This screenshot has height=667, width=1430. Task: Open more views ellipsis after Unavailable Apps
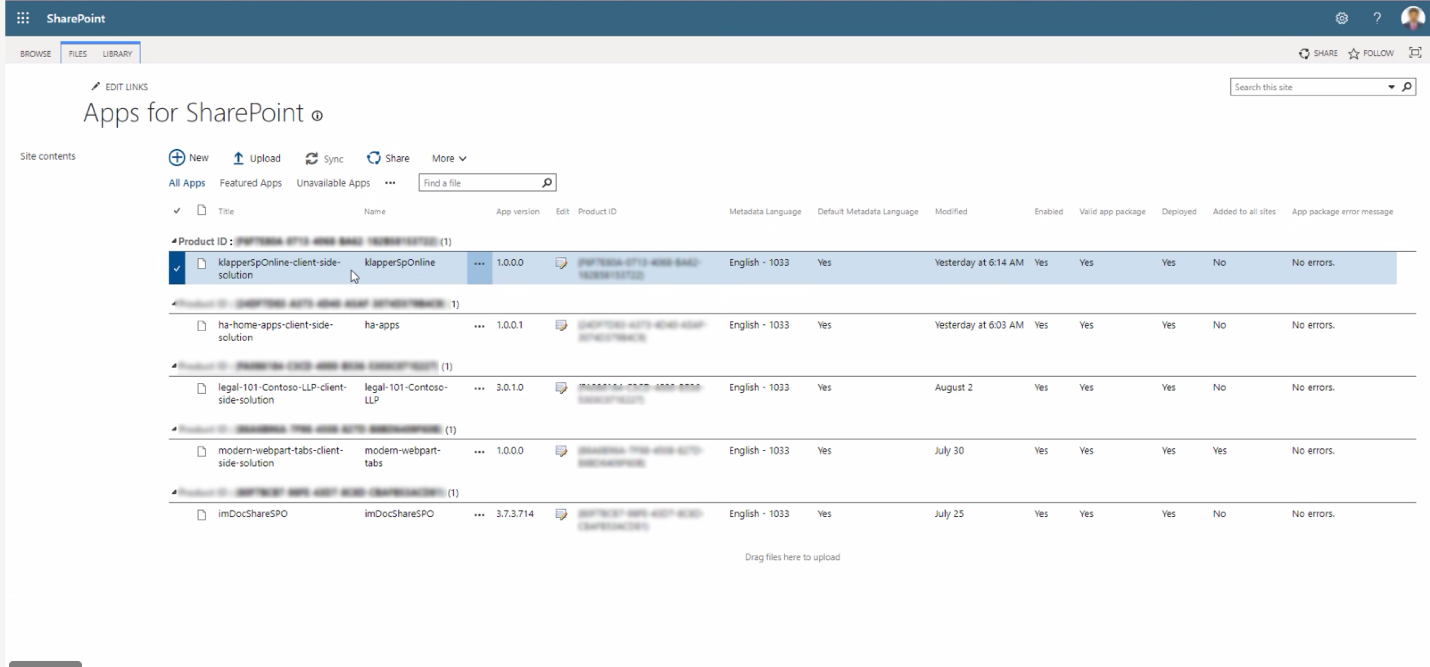(390, 183)
